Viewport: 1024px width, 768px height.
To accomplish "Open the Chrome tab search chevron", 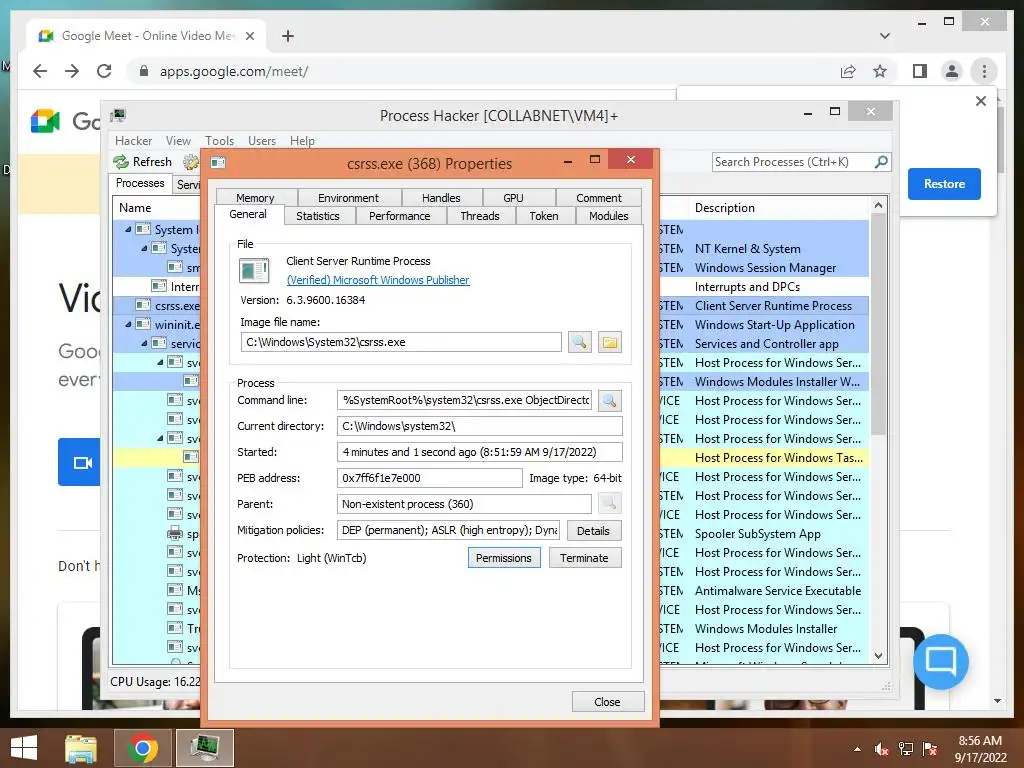I will point(885,36).
